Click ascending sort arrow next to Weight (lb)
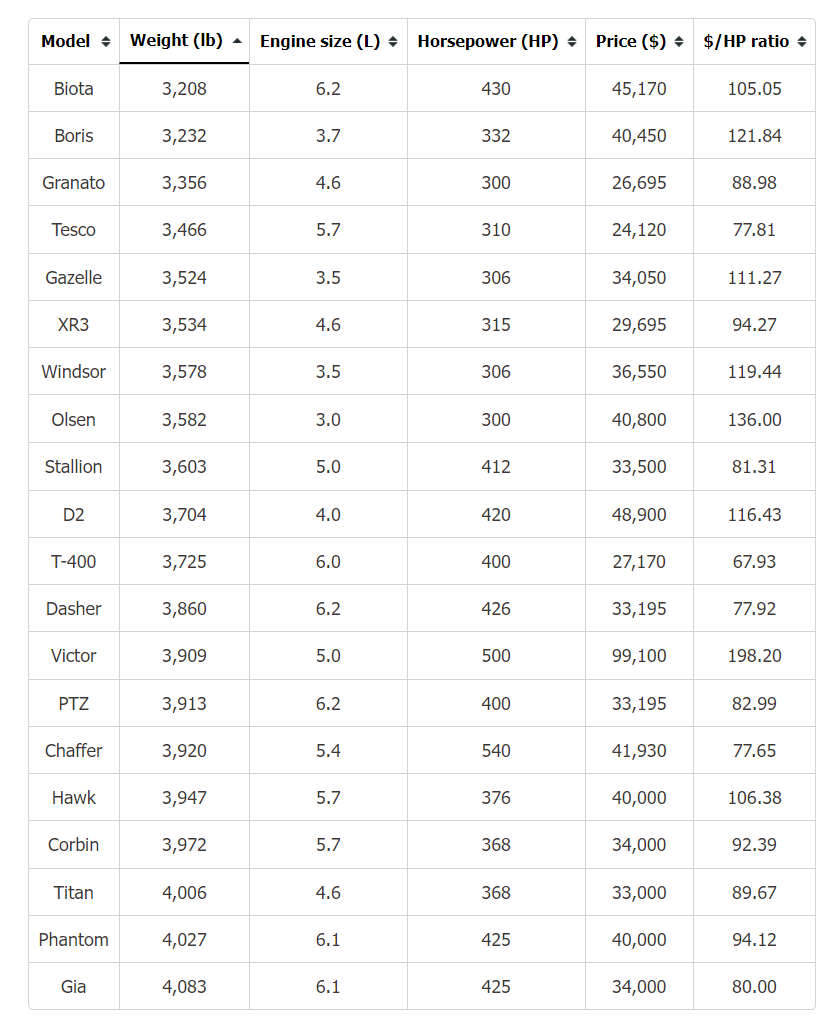 237,41
